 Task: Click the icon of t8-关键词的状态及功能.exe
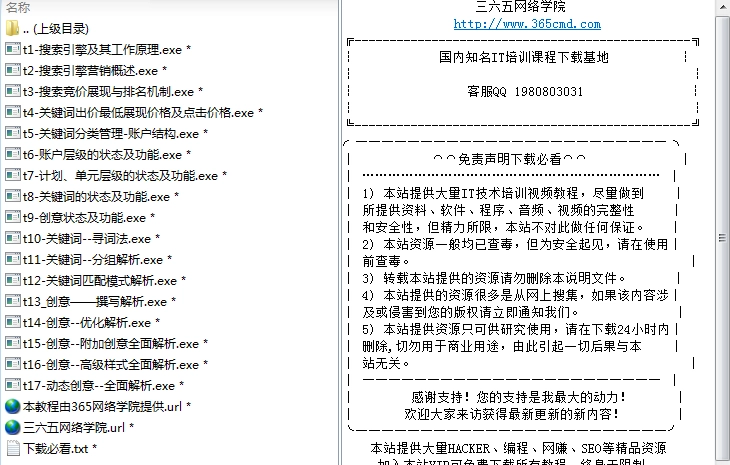pos(13,196)
